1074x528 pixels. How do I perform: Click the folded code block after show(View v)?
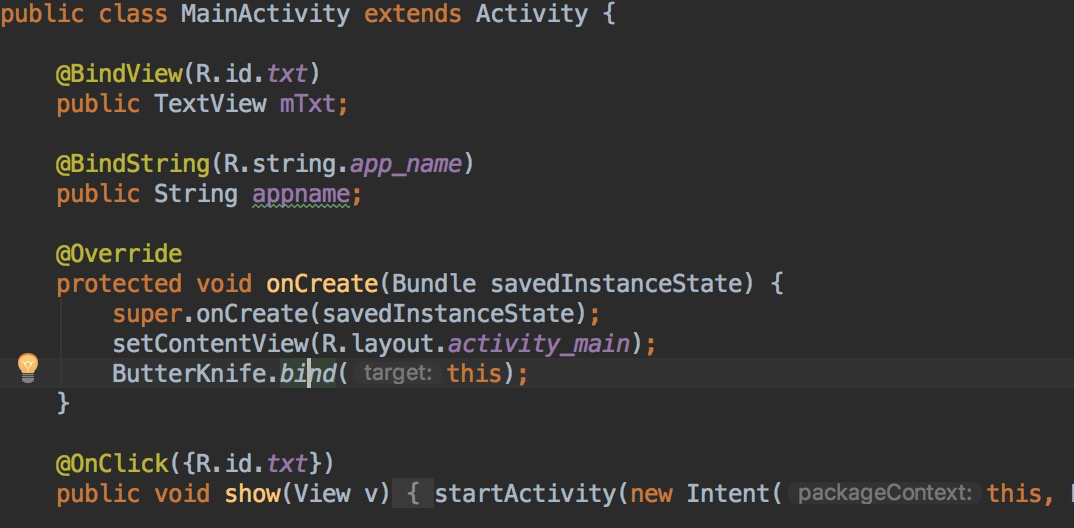(x=413, y=494)
